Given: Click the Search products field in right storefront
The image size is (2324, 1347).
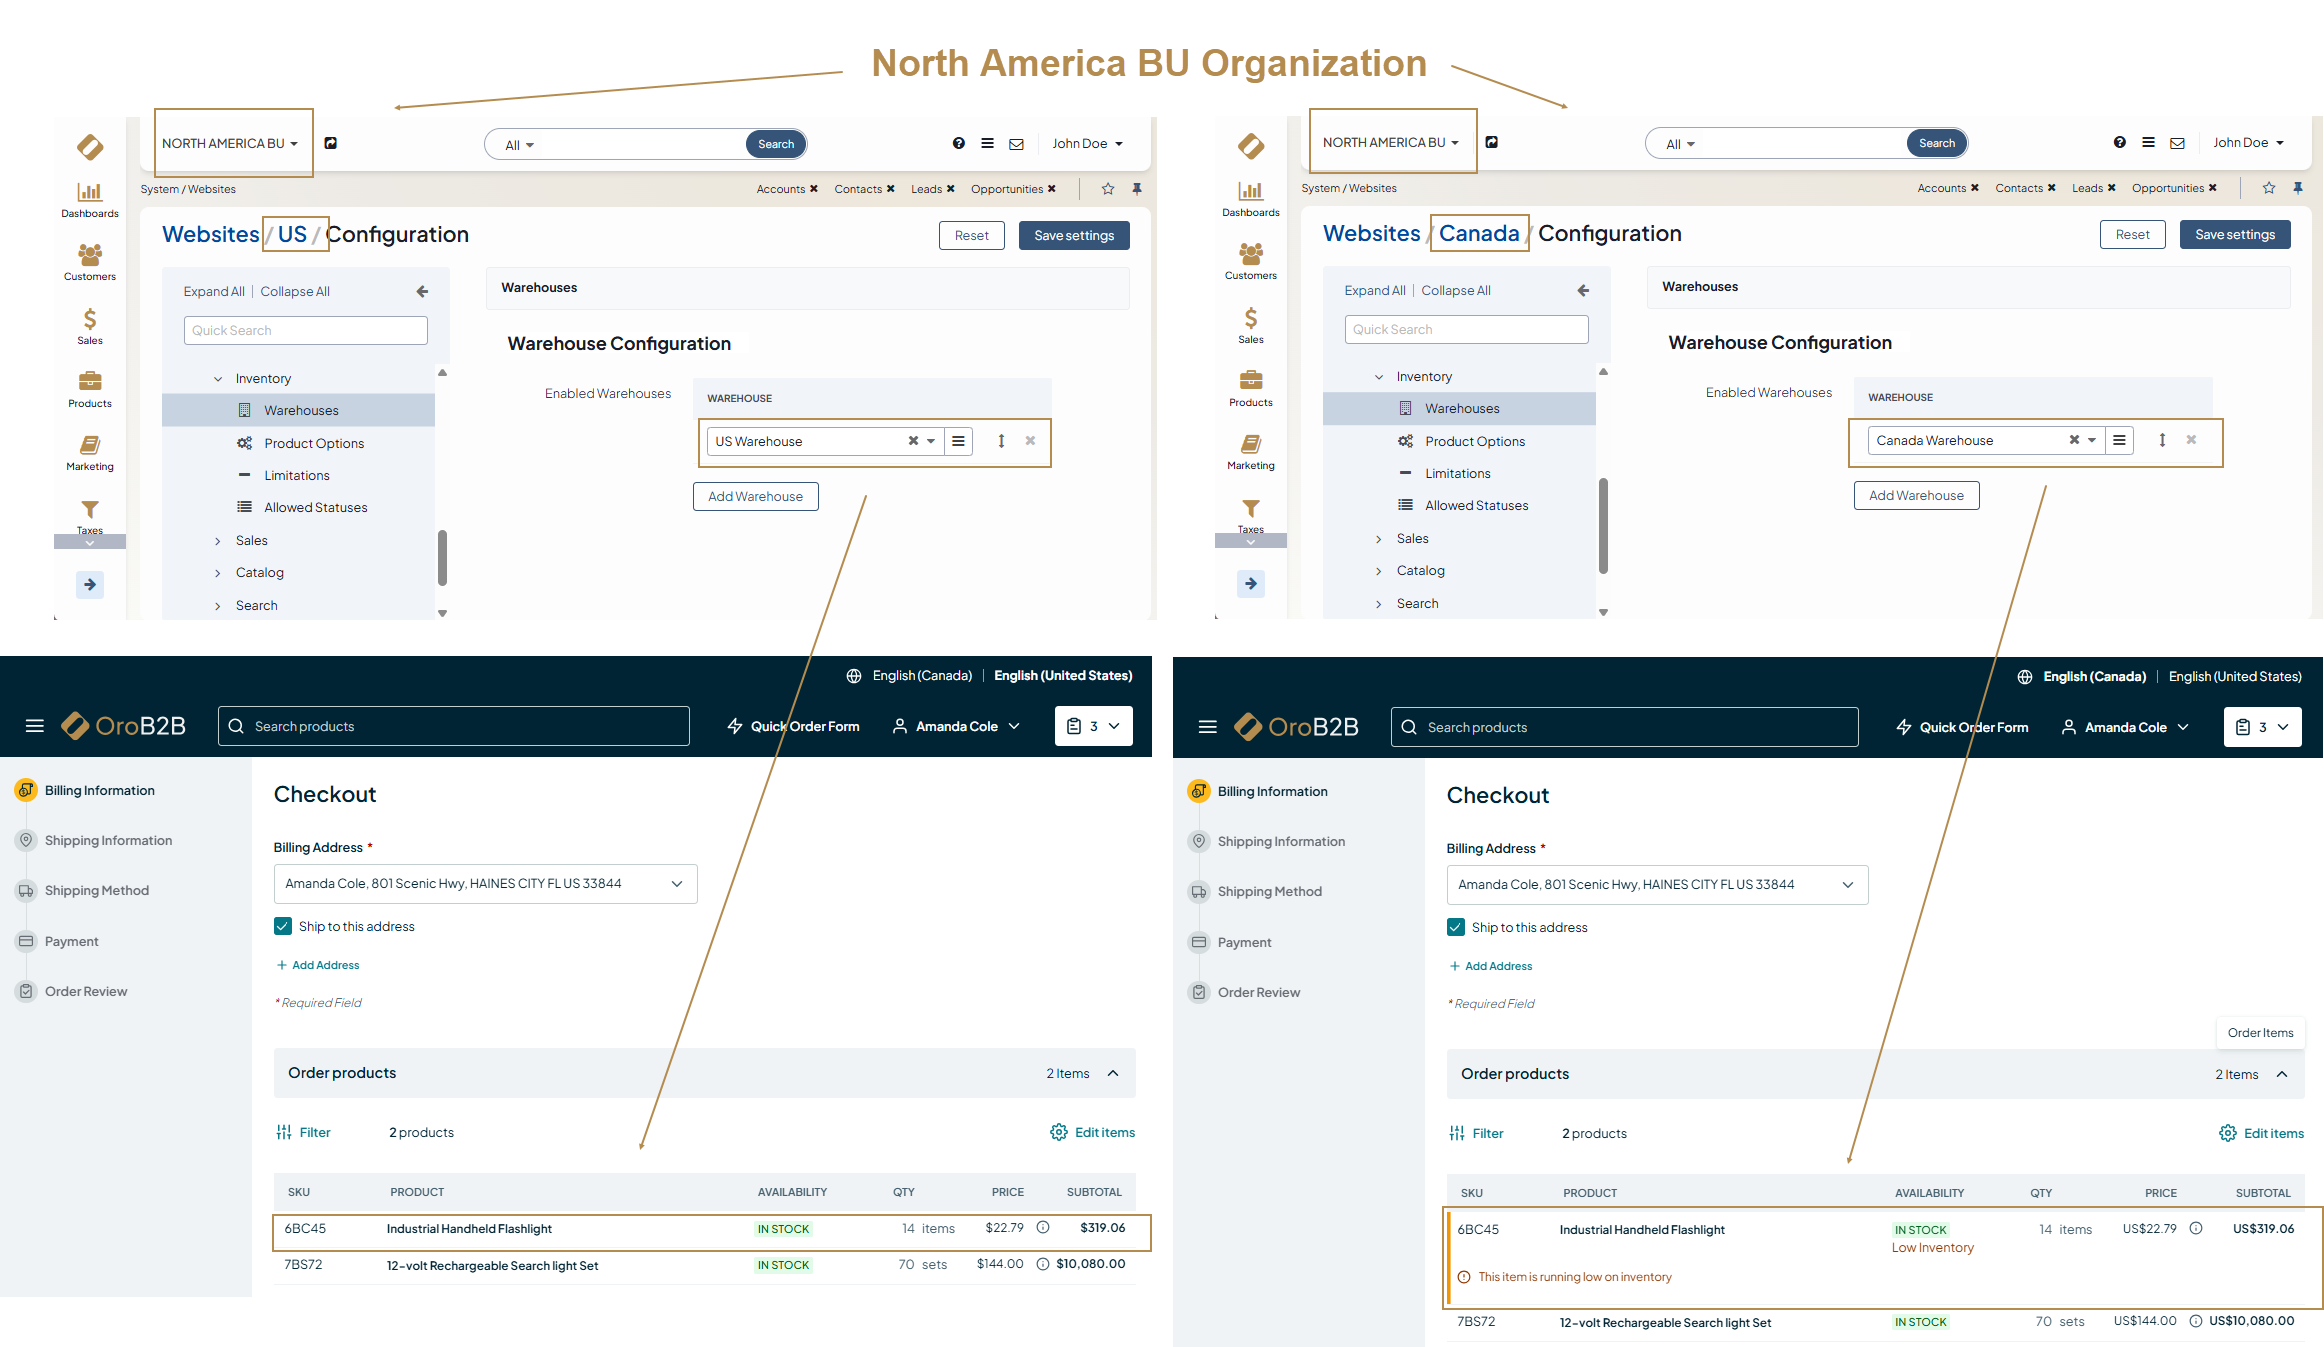Looking at the screenshot, I should 1625,727.
